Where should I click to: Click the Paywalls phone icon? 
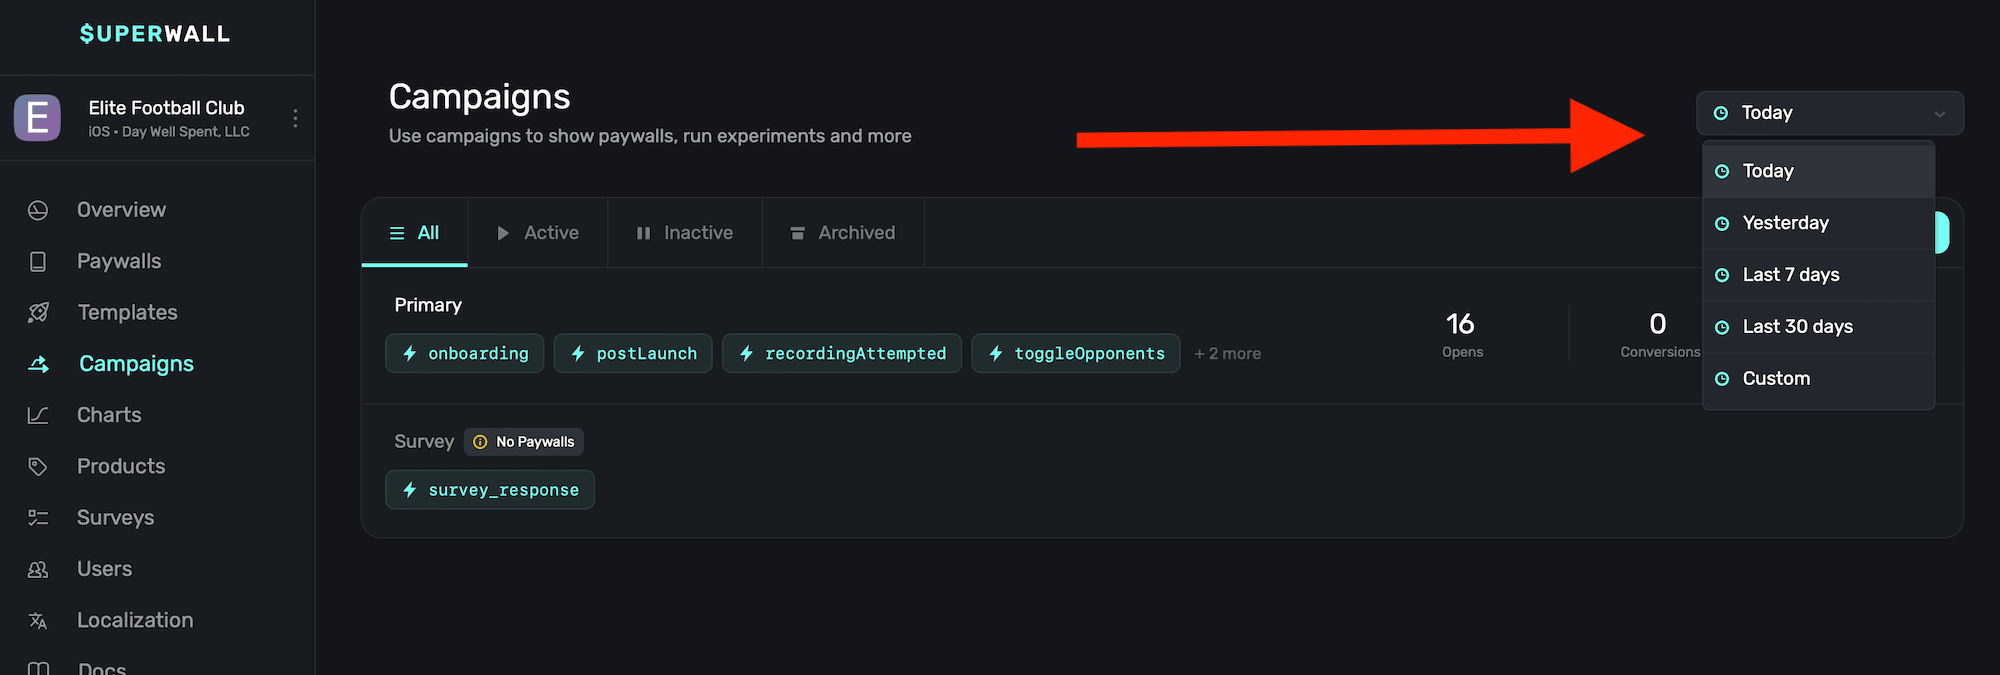[x=38, y=261]
